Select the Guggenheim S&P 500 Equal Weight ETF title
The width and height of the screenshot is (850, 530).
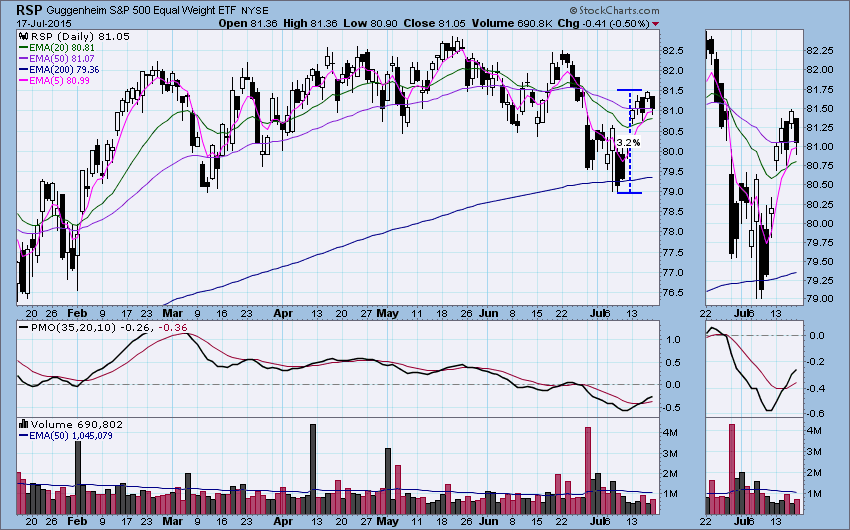coord(141,11)
